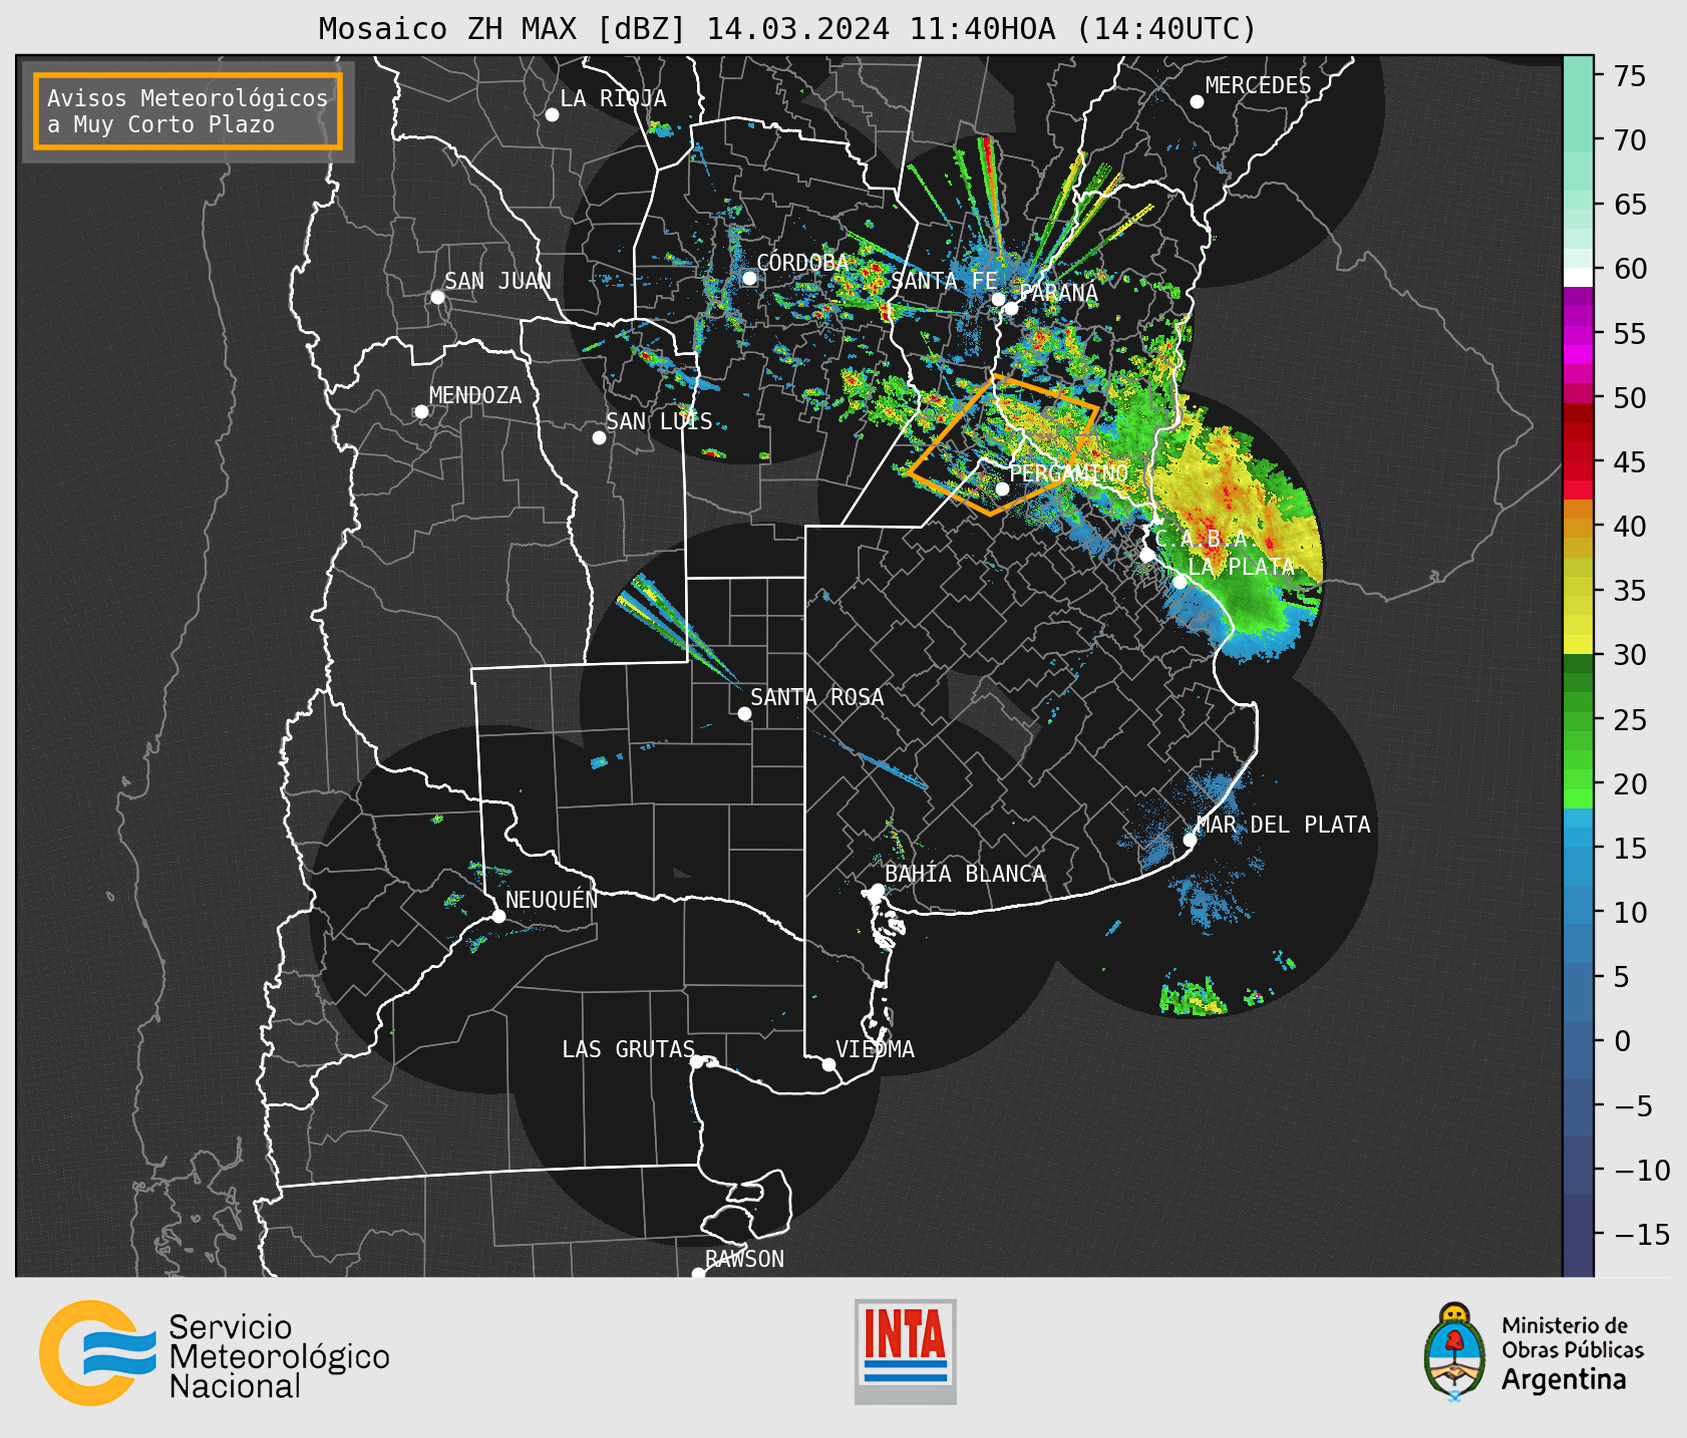Click the Argentina coat of arms emblem
1687x1438 pixels.
(1455, 1351)
